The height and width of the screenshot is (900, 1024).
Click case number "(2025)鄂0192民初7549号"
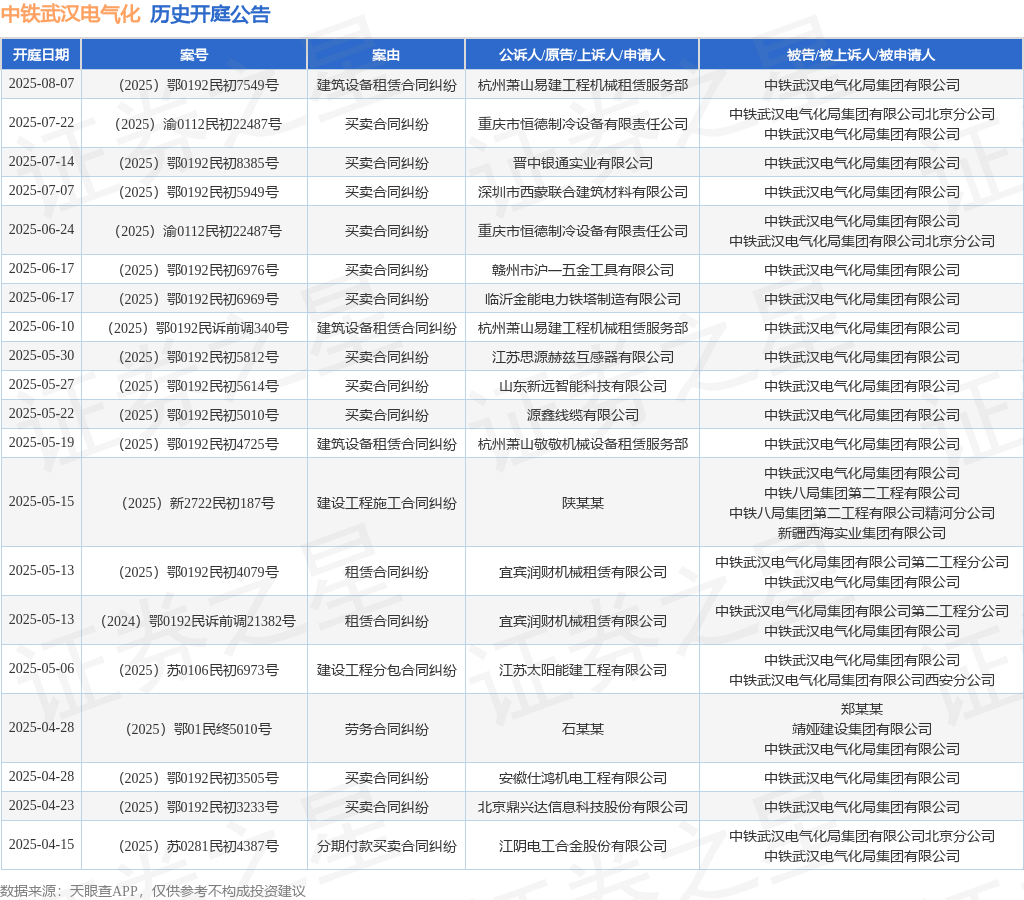[199, 85]
